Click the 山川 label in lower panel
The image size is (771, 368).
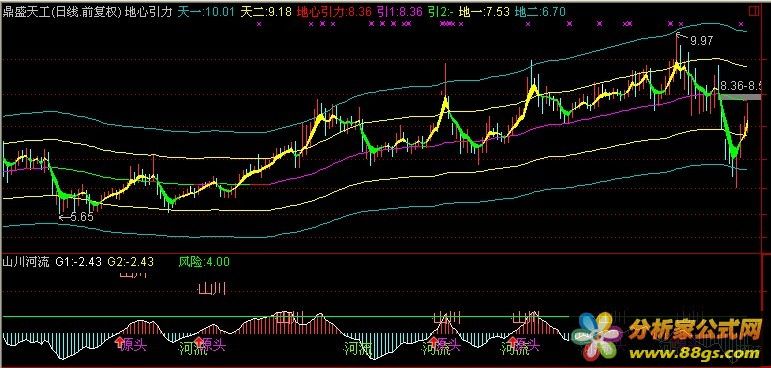point(211,289)
